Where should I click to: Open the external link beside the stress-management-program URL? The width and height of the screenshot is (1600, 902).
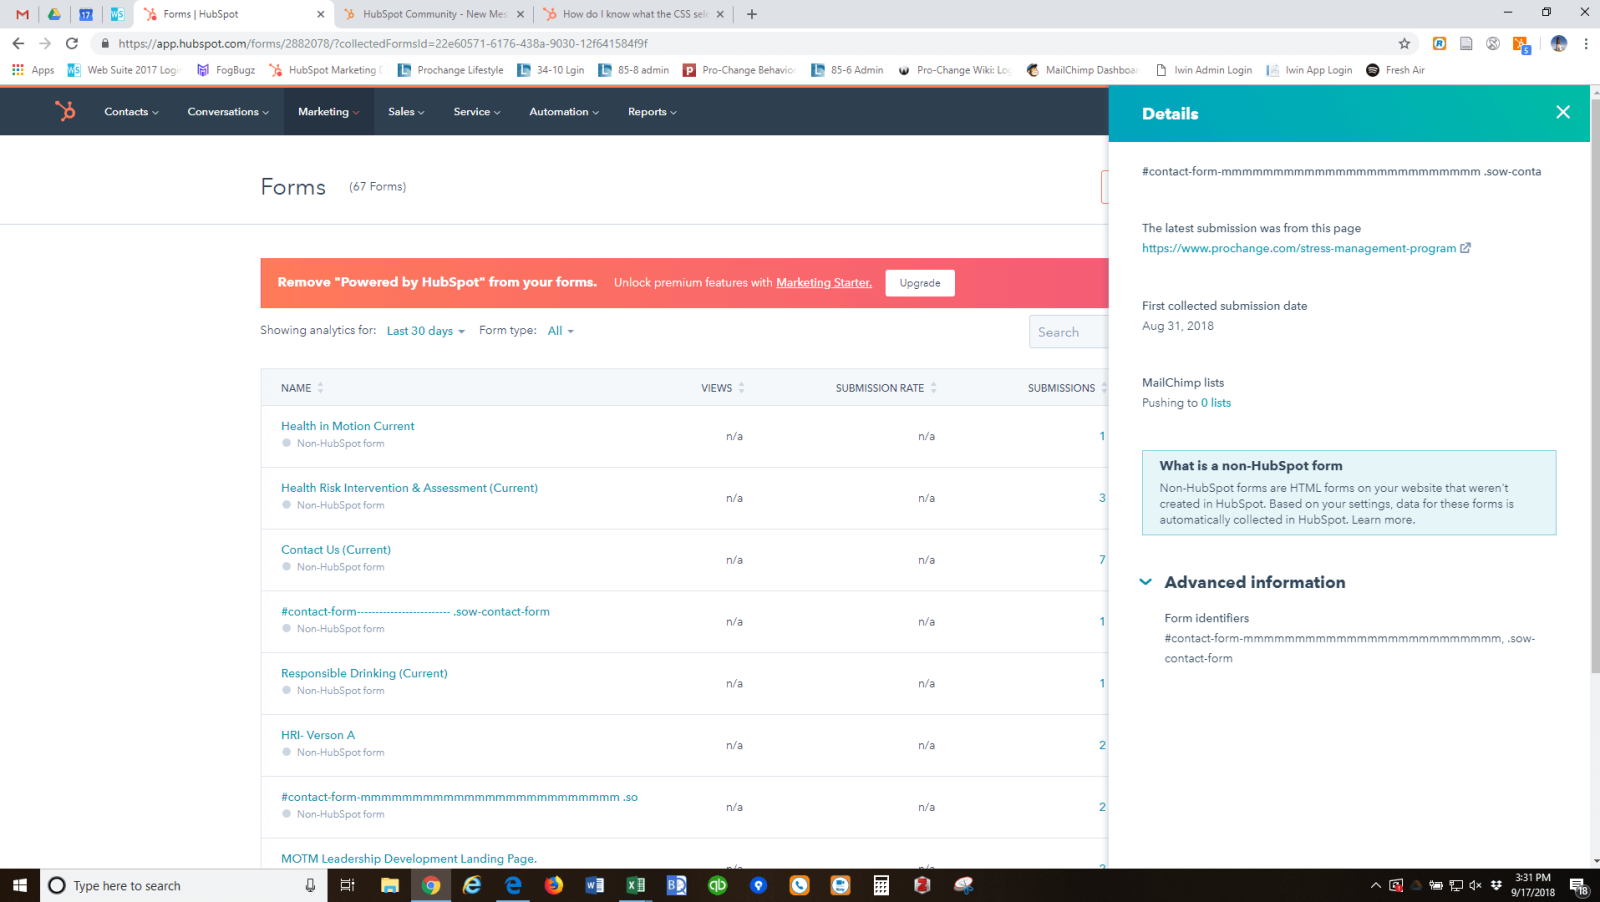1465,248
